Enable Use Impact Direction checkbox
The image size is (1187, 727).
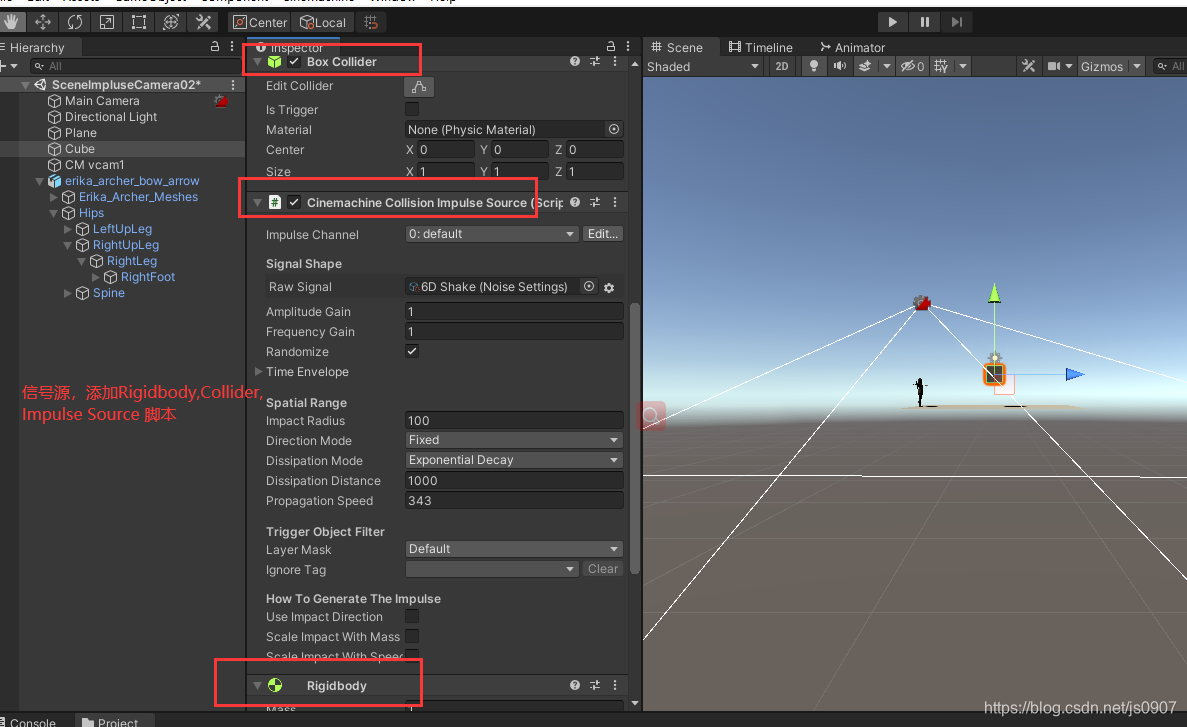coord(412,616)
